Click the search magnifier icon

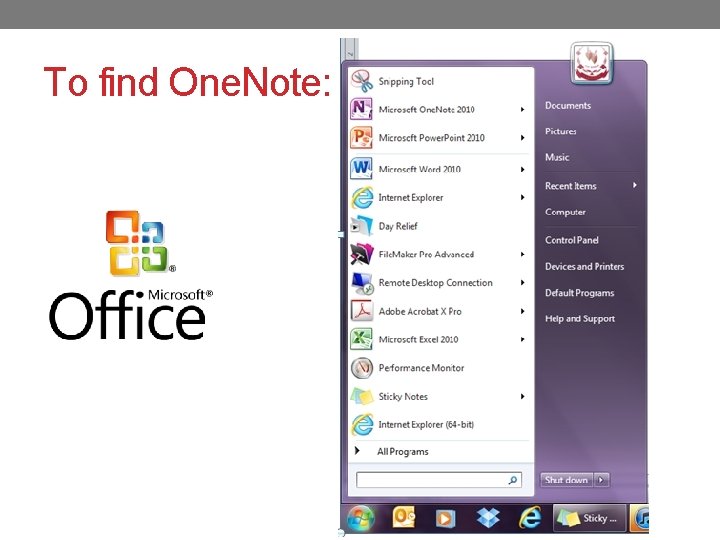pyautogui.click(x=513, y=480)
